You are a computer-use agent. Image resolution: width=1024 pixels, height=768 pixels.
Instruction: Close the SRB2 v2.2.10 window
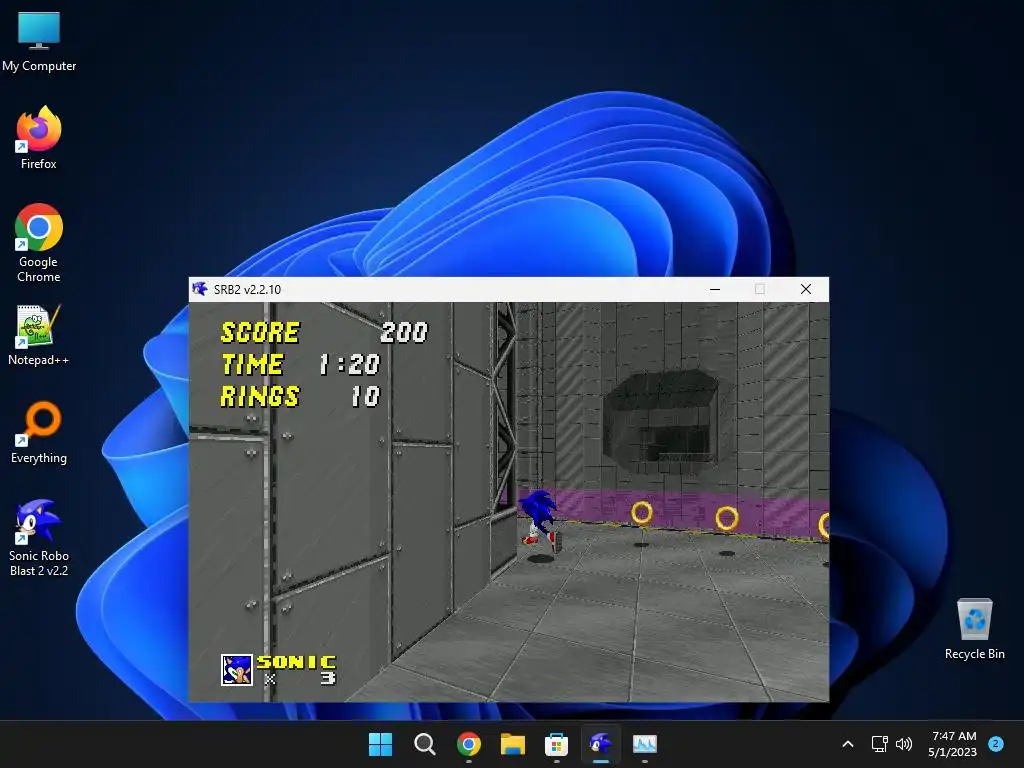tap(806, 289)
